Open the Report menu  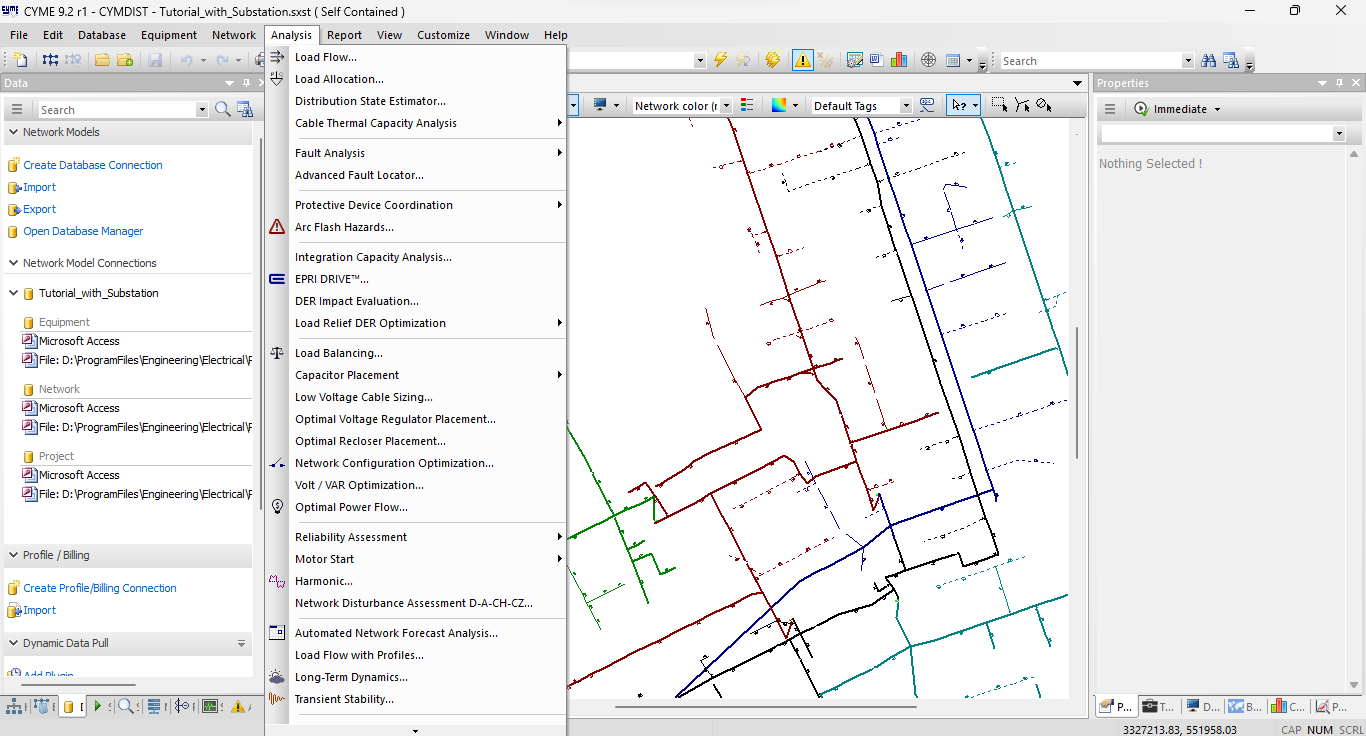[x=344, y=35]
